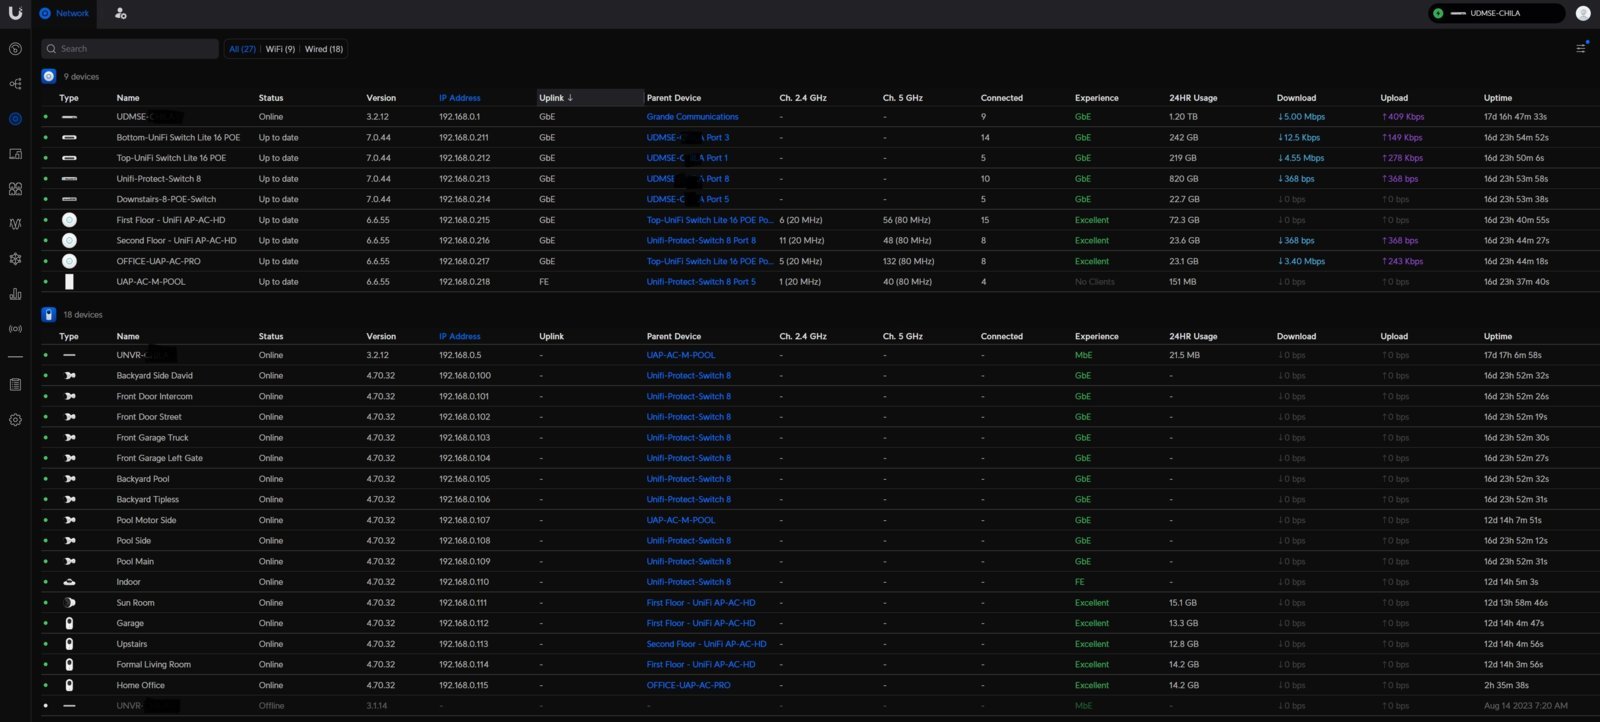Click the Ubiquiti logo in top corner
This screenshot has height=722, width=1600.
coord(15,13)
